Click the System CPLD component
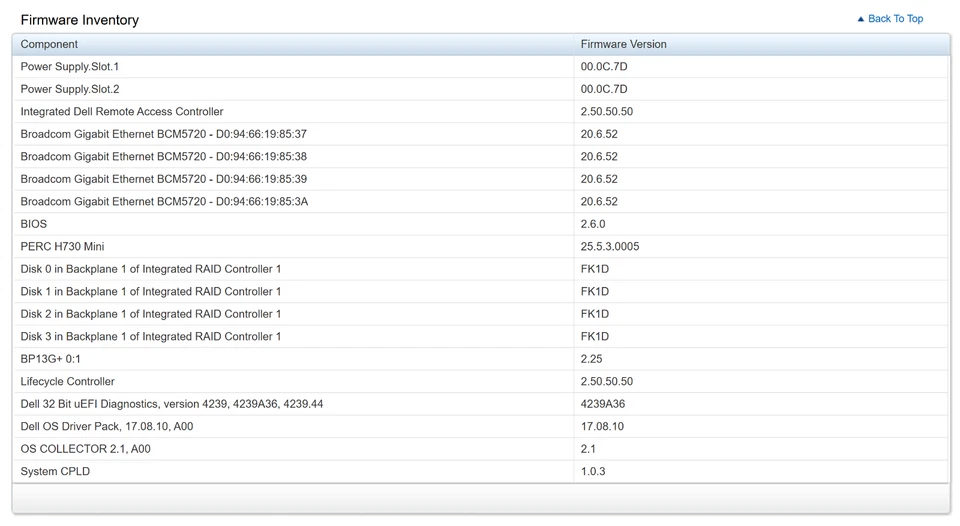960x526 pixels. pos(55,472)
